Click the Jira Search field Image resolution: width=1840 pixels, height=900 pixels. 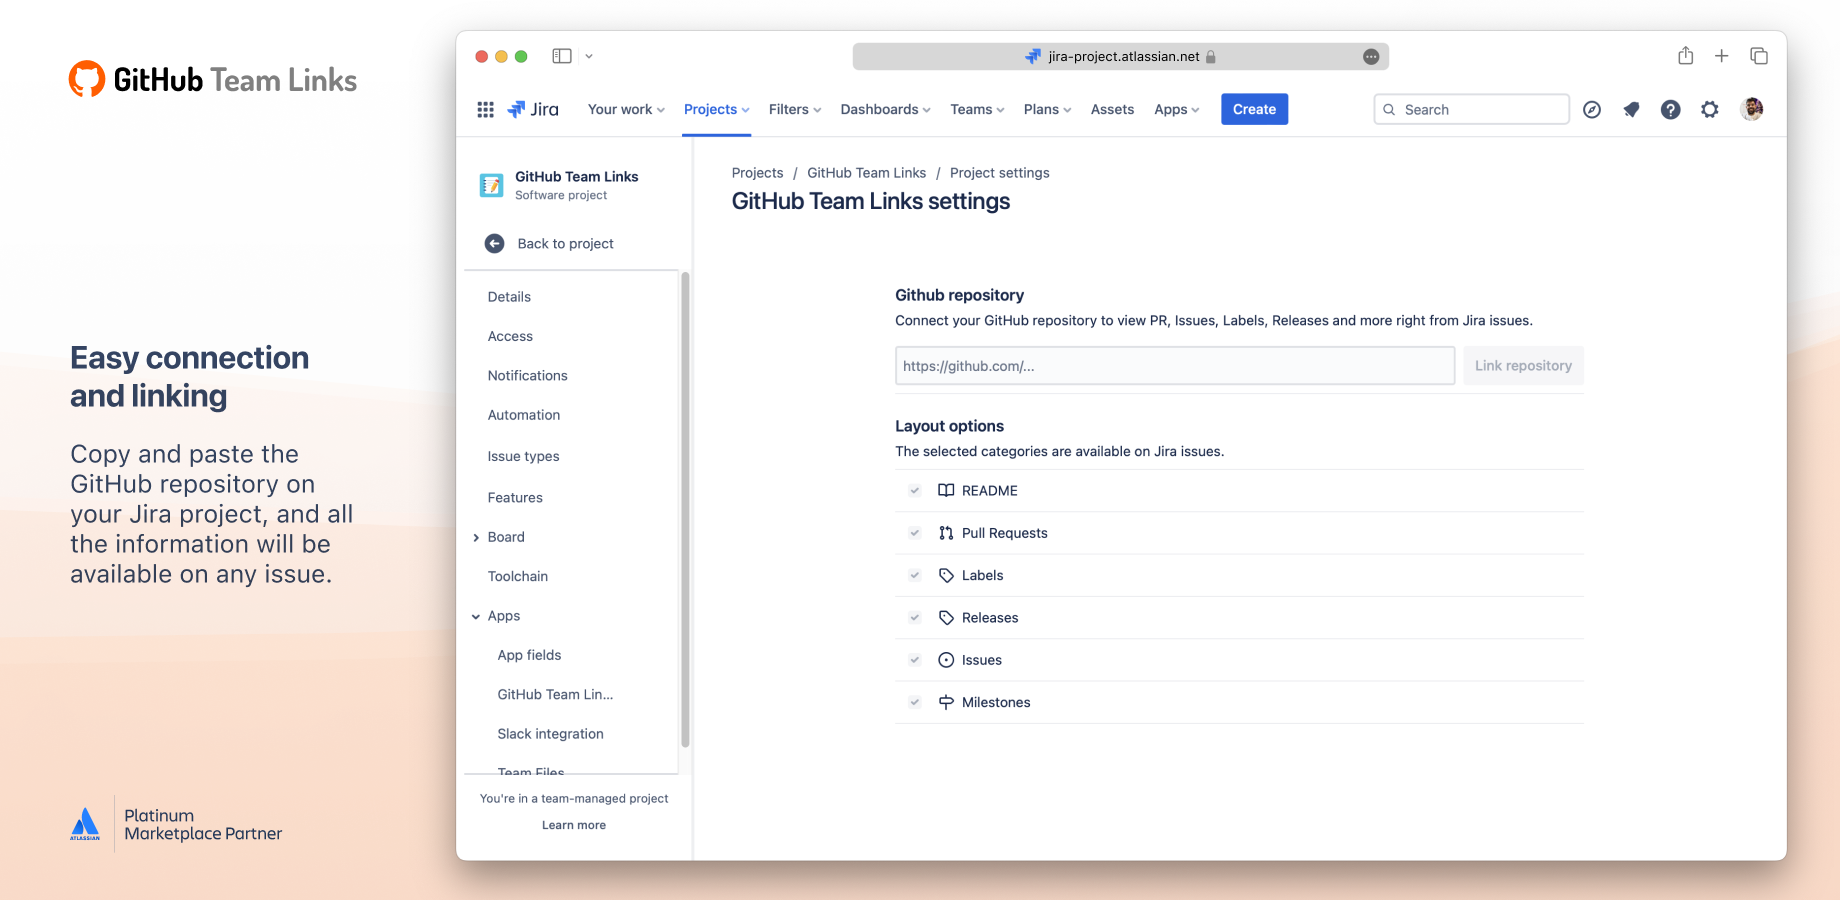pos(1471,109)
